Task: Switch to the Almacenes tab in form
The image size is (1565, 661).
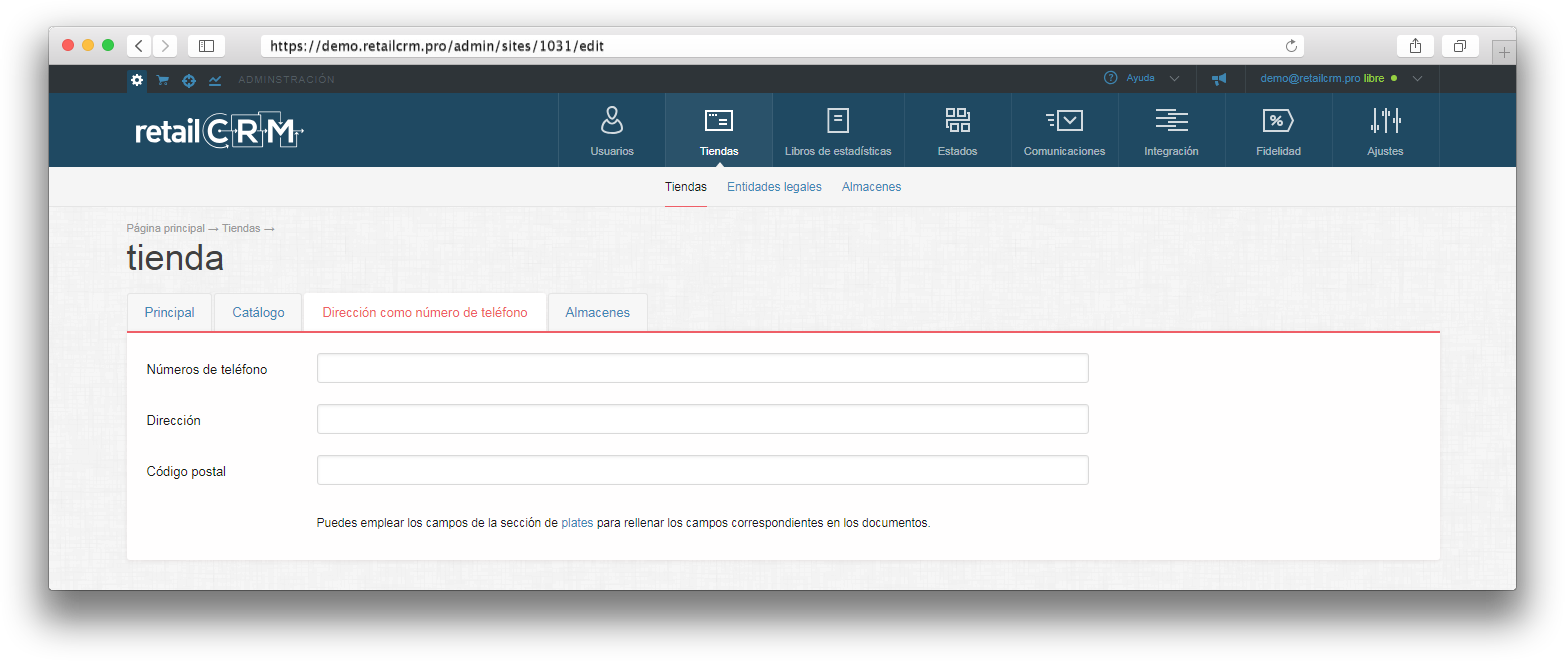Action: pyautogui.click(x=598, y=313)
